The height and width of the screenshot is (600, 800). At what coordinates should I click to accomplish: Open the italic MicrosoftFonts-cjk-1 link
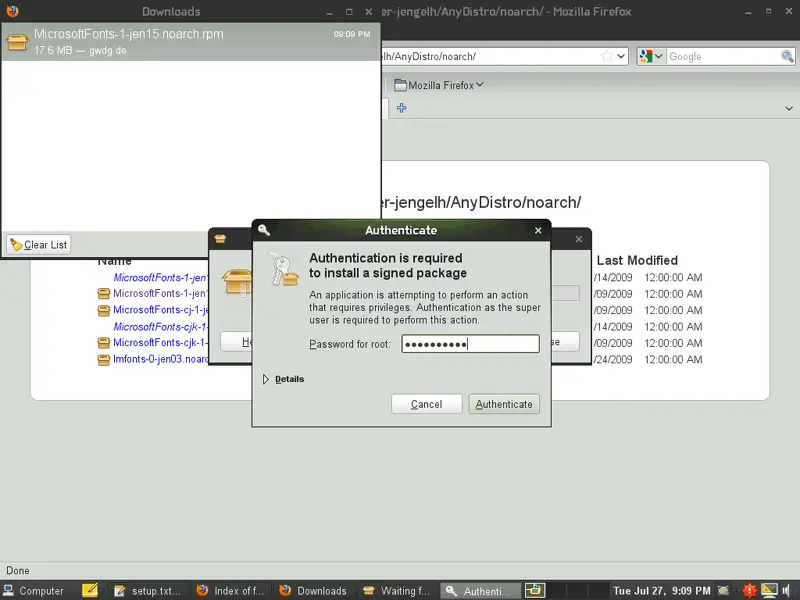[x=160, y=327]
